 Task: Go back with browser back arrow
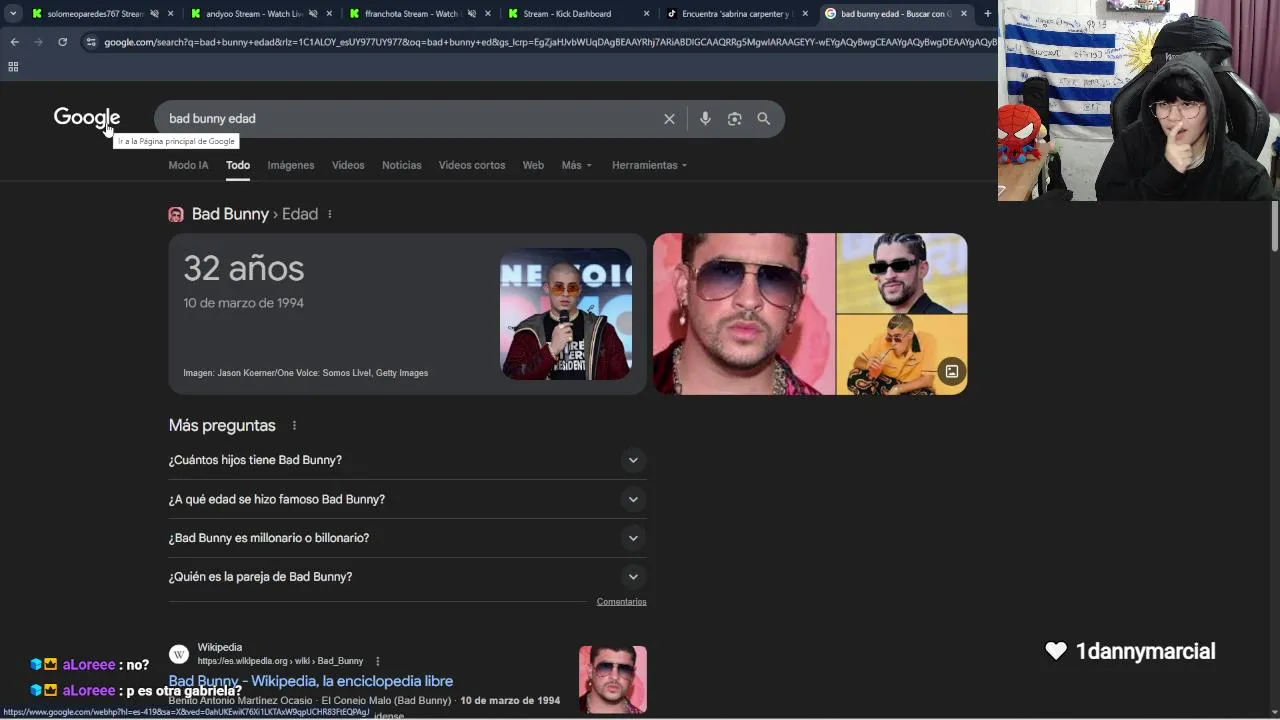(x=14, y=42)
